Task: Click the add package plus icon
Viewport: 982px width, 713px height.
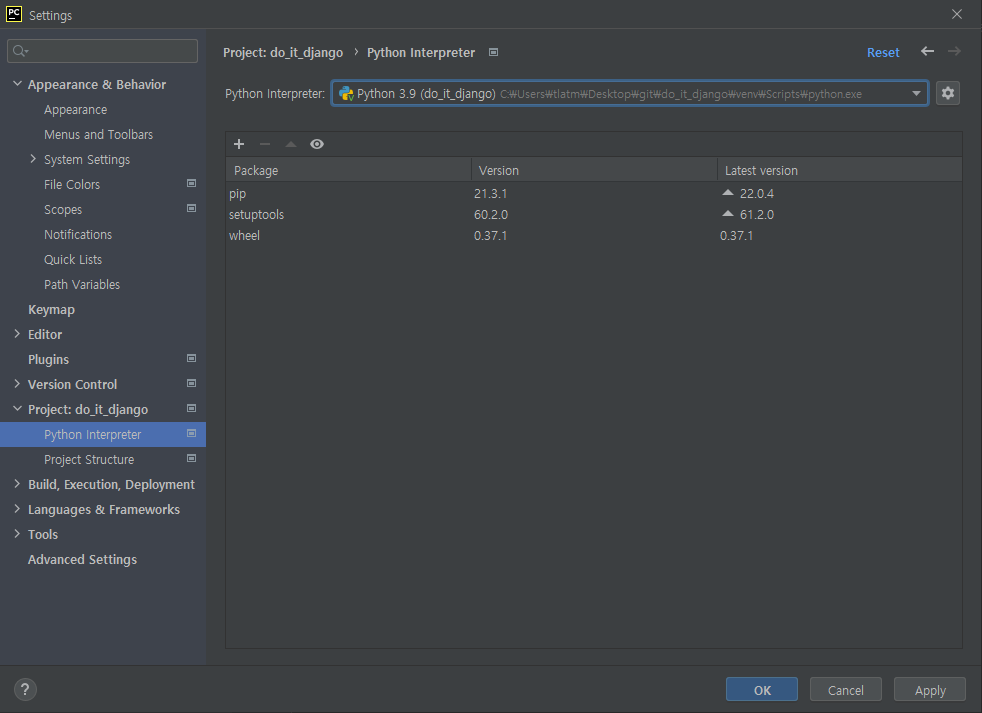Action: (239, 144)
